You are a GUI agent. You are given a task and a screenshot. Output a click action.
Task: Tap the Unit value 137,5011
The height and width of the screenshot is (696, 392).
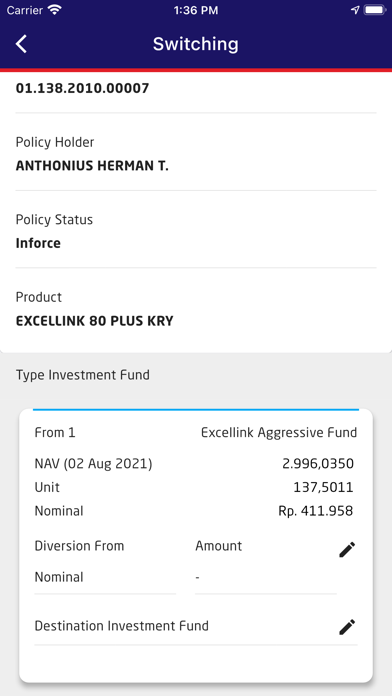tap(323, 488)
